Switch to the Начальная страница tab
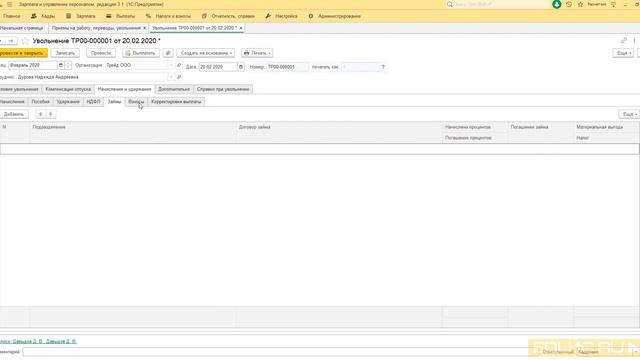 [22, 28]
